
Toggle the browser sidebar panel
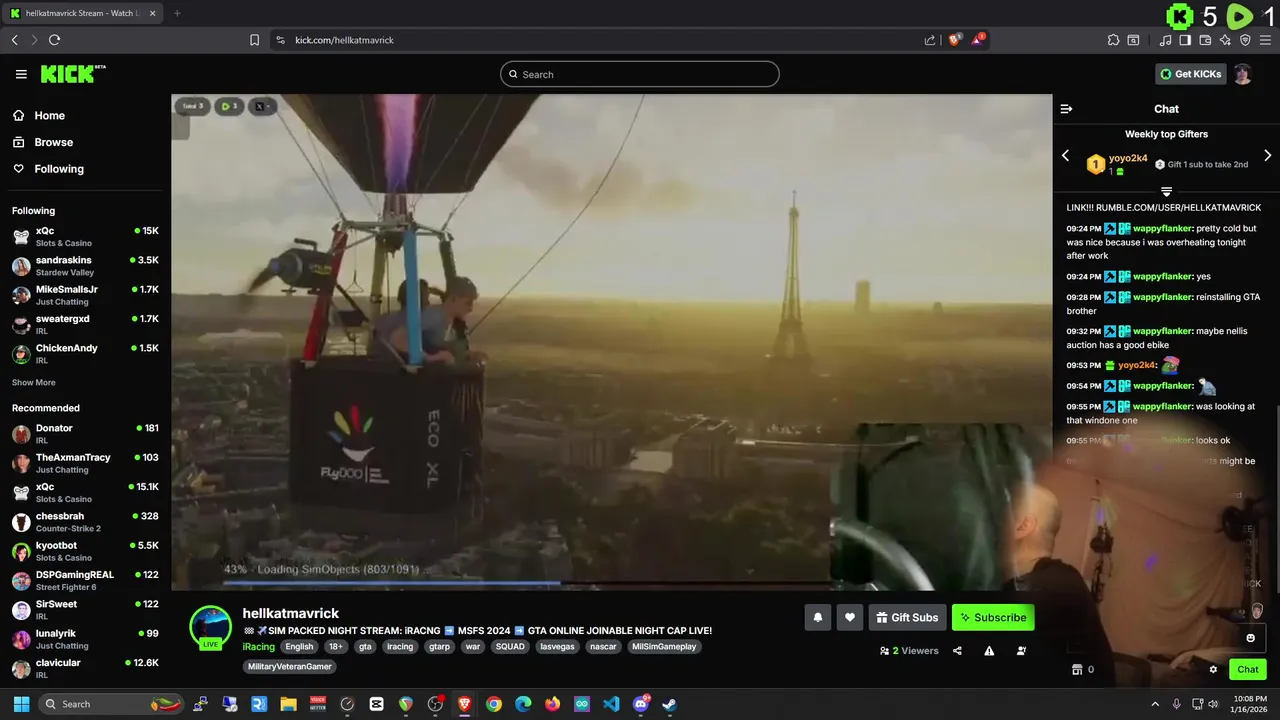1185,40
